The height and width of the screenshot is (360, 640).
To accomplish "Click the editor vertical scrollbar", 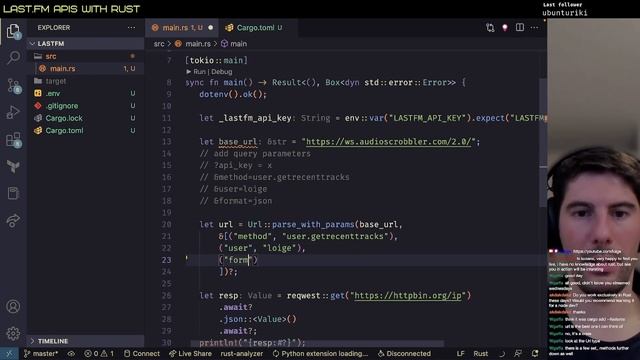I will pyautogui.click(x=543, y=143).
